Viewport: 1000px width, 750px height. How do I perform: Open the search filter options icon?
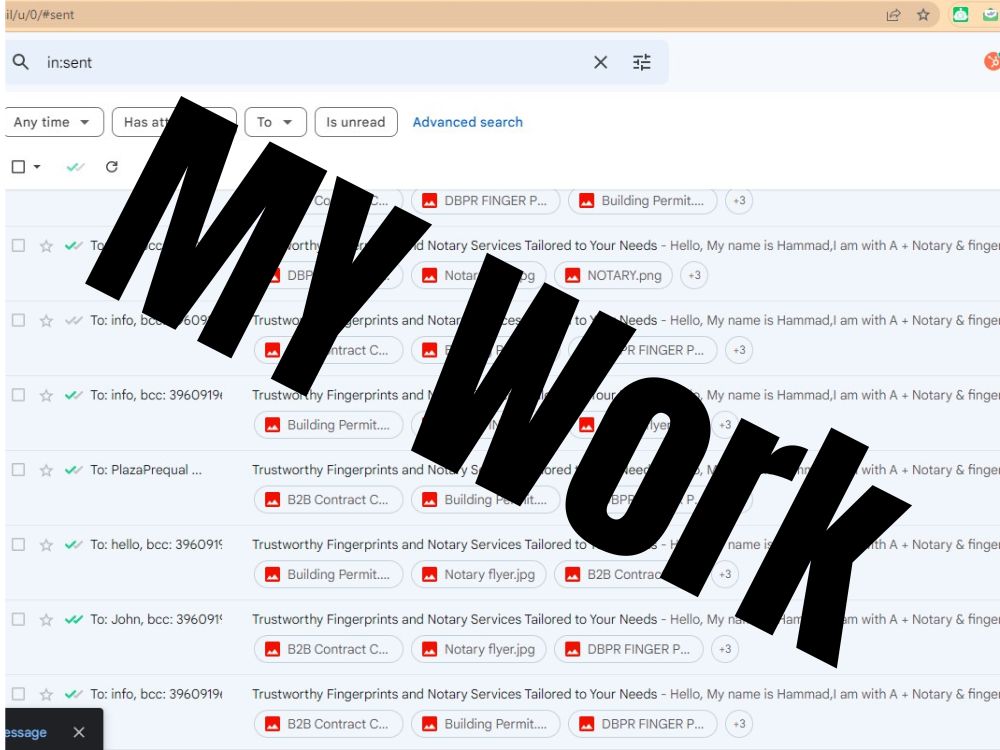coord(642,62)
